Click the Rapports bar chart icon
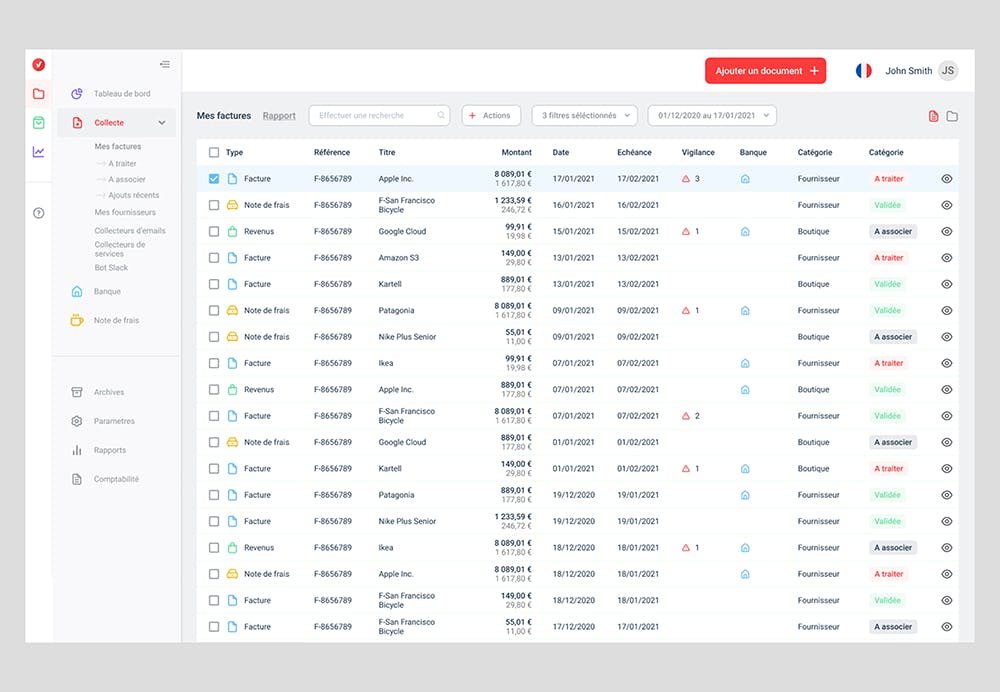Image resolution: width=1000 pixels, height=692 pixels. (x=77, y=450)
